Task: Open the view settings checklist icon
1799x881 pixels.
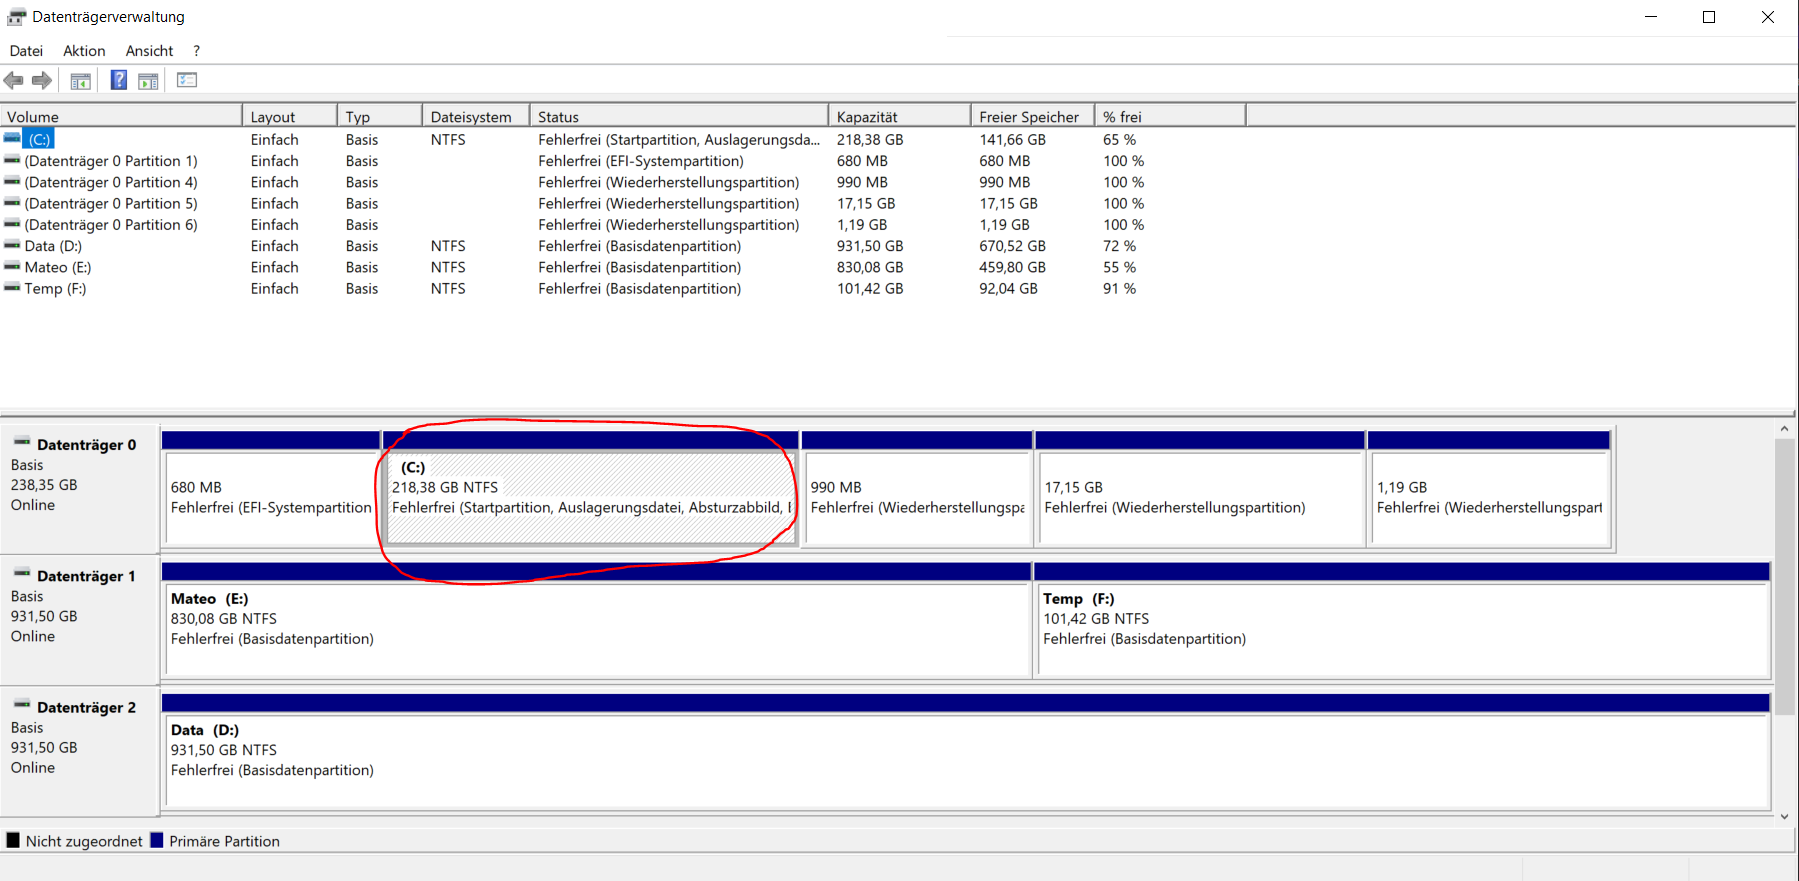Action: coord(187,80)
